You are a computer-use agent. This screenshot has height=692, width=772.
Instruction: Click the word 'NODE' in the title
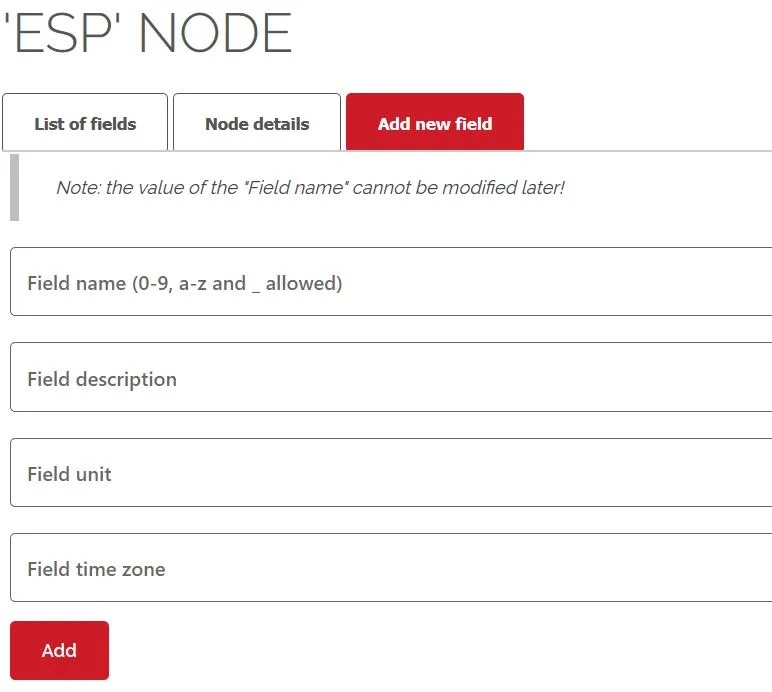(216, 33)
